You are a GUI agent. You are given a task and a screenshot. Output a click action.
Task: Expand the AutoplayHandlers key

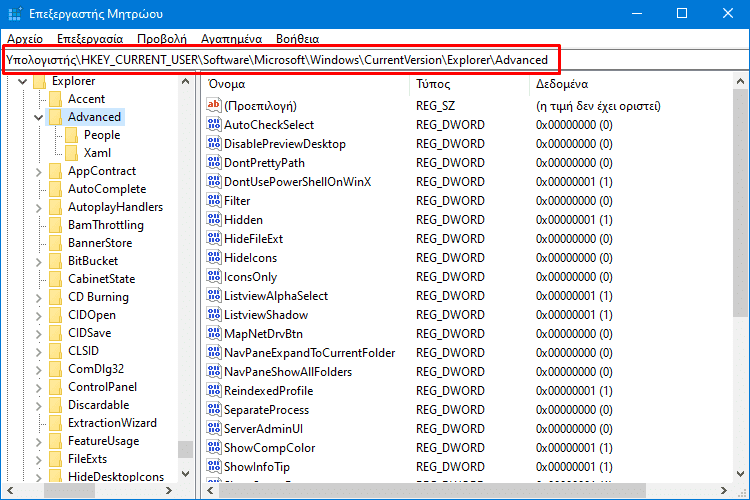(39, 207)
